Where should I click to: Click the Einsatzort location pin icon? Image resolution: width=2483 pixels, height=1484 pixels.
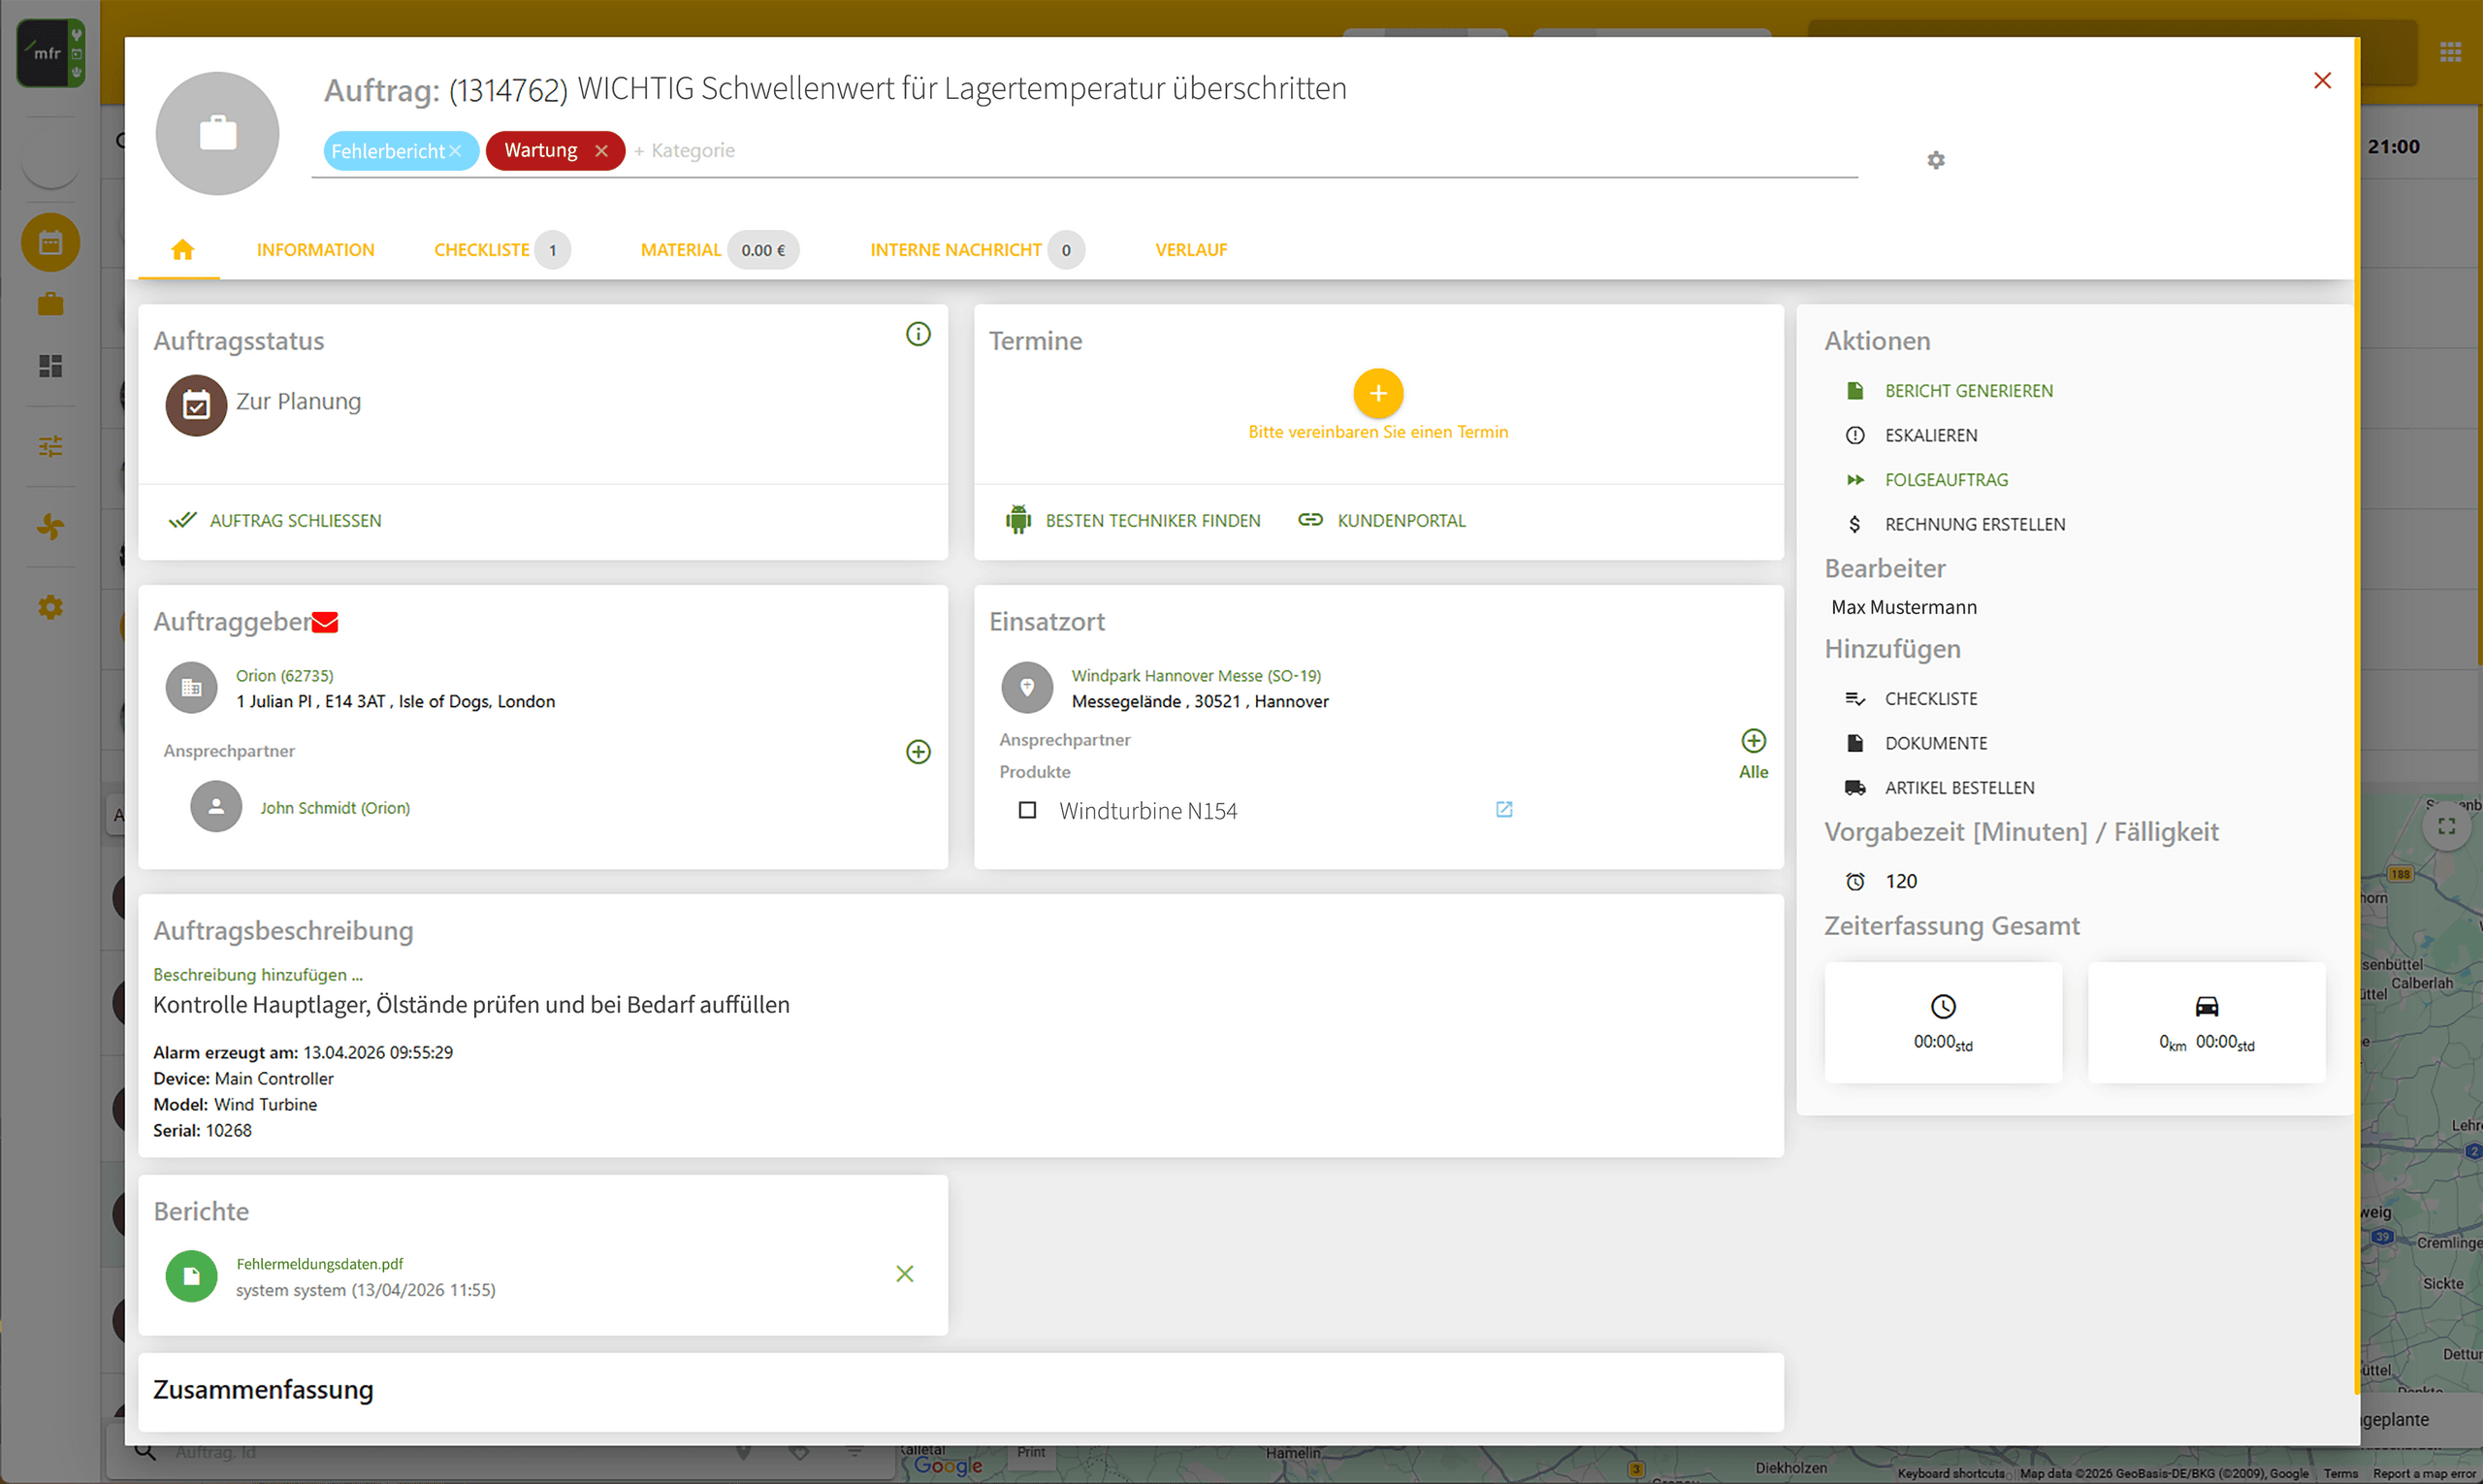pos(1027,688)
